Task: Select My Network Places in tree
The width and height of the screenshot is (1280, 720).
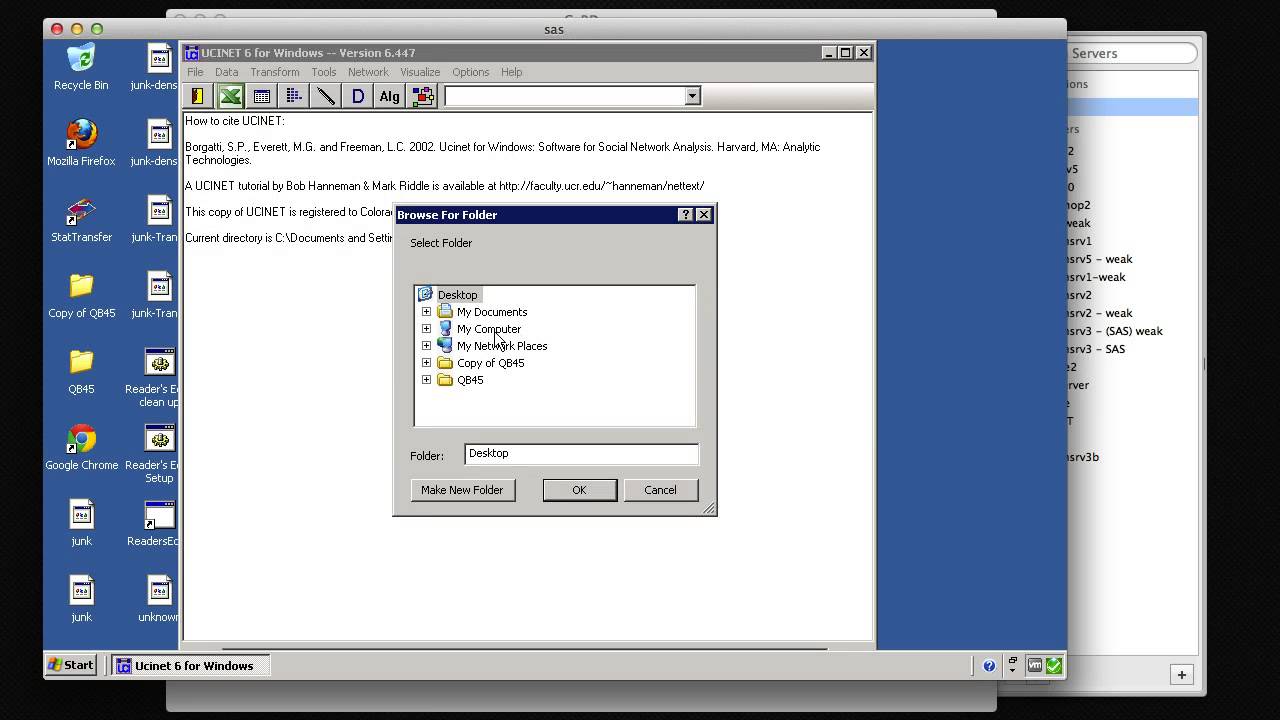Action: pos(502,346)
